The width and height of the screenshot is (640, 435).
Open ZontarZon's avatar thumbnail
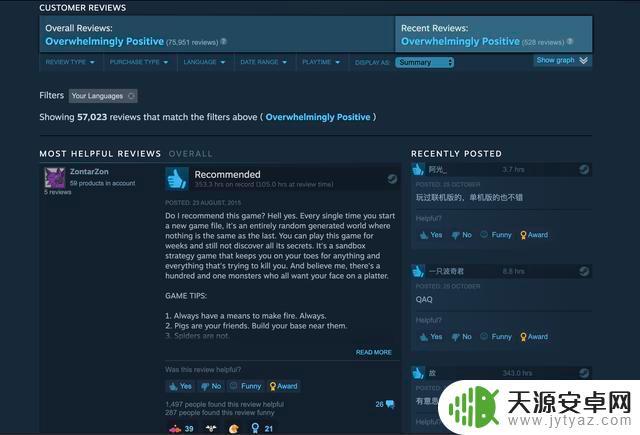click(55, 178)
